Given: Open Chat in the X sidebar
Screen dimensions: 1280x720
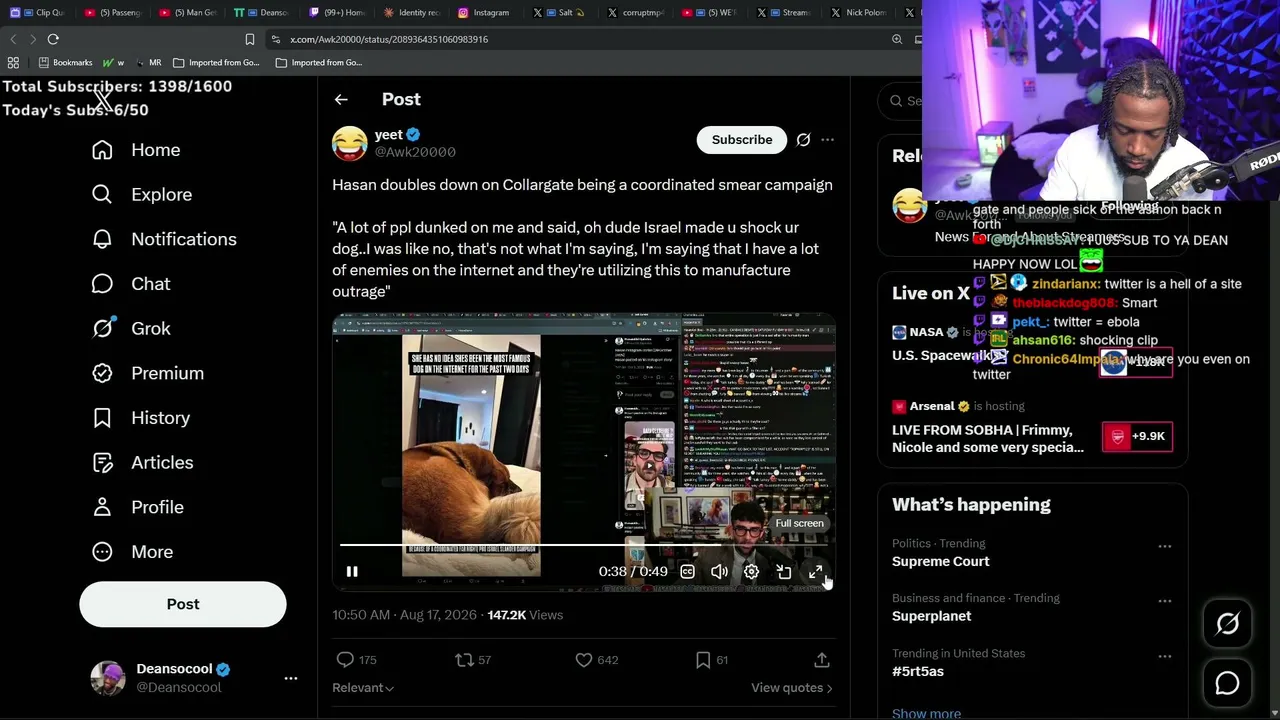Looking at the screenshot, I should [131, 284].
